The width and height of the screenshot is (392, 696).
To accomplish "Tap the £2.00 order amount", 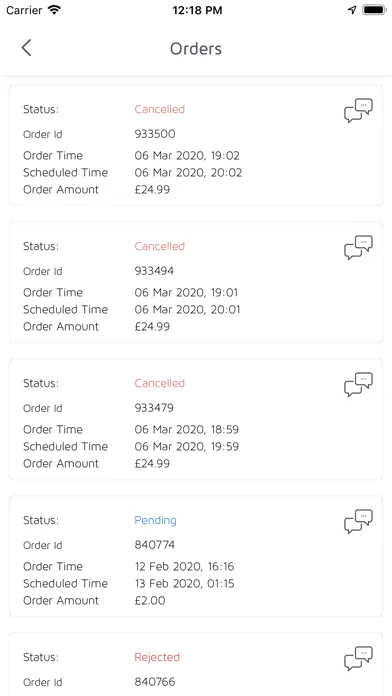I will point(150,601).
